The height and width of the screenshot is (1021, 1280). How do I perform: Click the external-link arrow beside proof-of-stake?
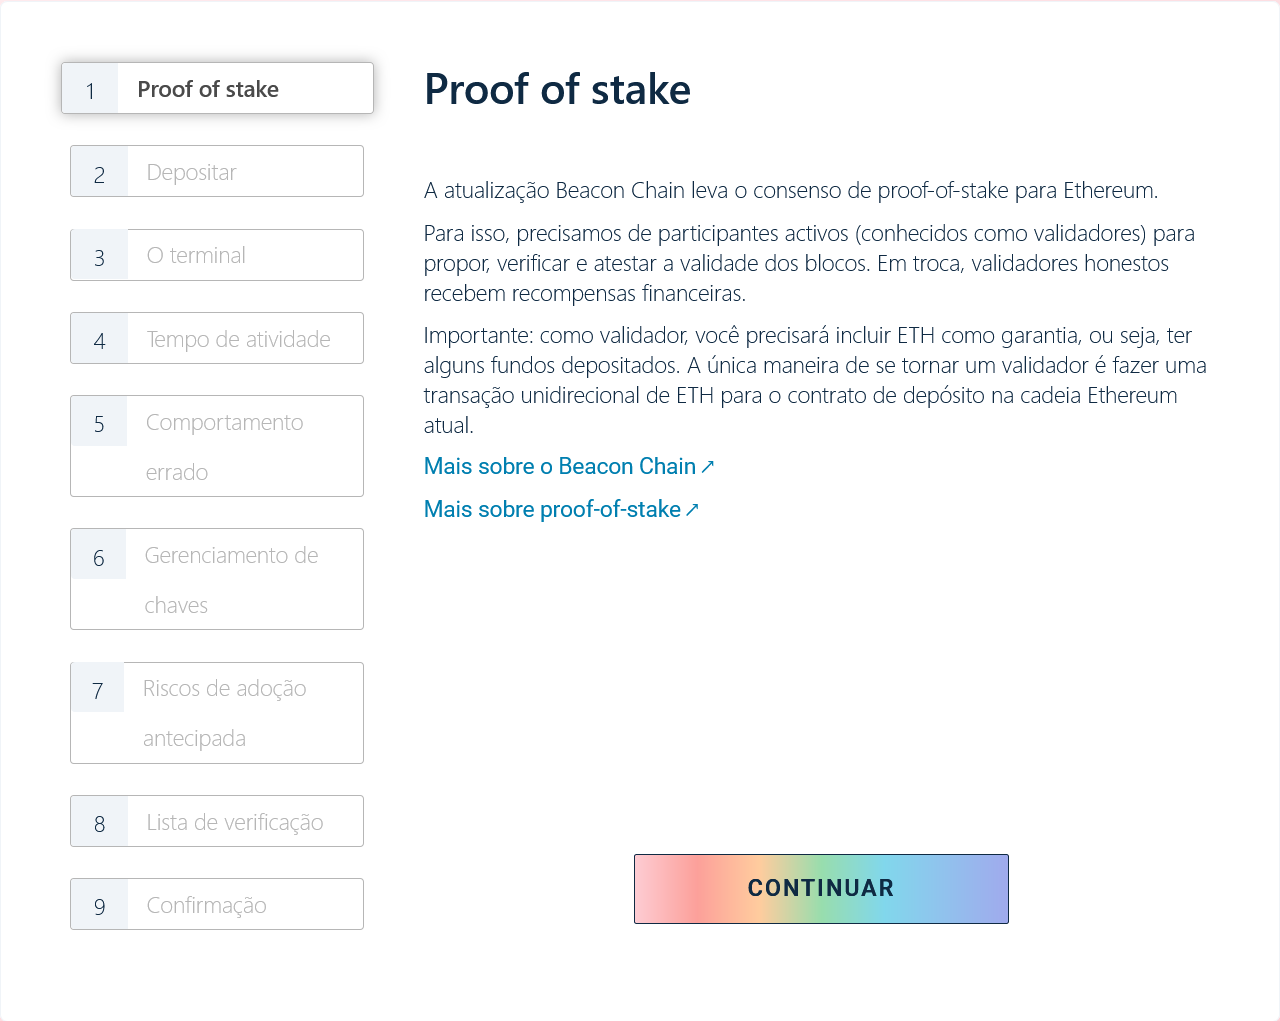[x=694, y=509]
